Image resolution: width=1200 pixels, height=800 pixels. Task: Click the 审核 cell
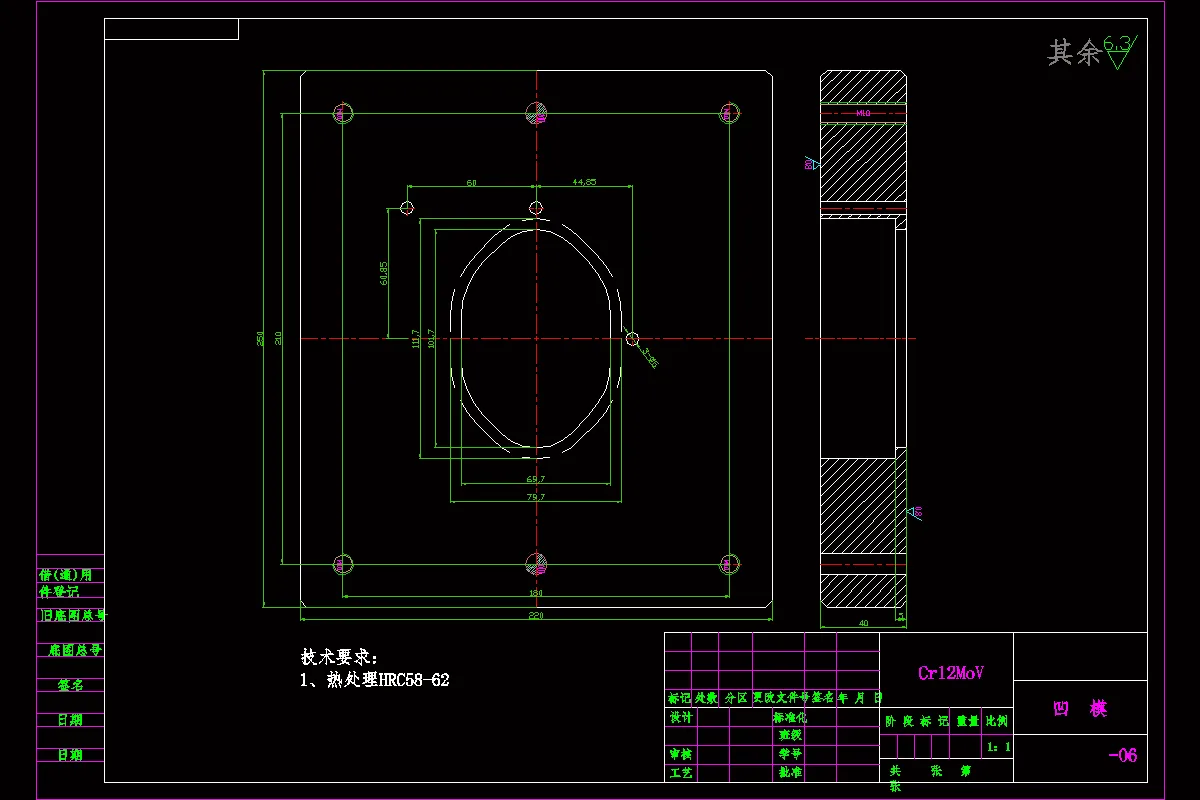680,754
